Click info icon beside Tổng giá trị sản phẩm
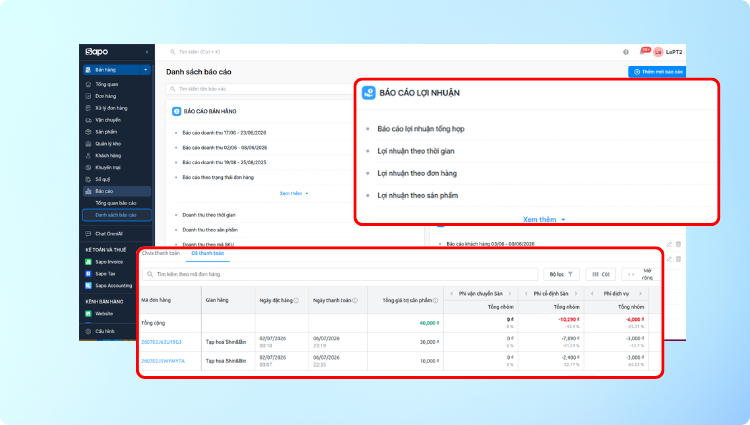This screenshot has height=425, width=750. [435, 301]
